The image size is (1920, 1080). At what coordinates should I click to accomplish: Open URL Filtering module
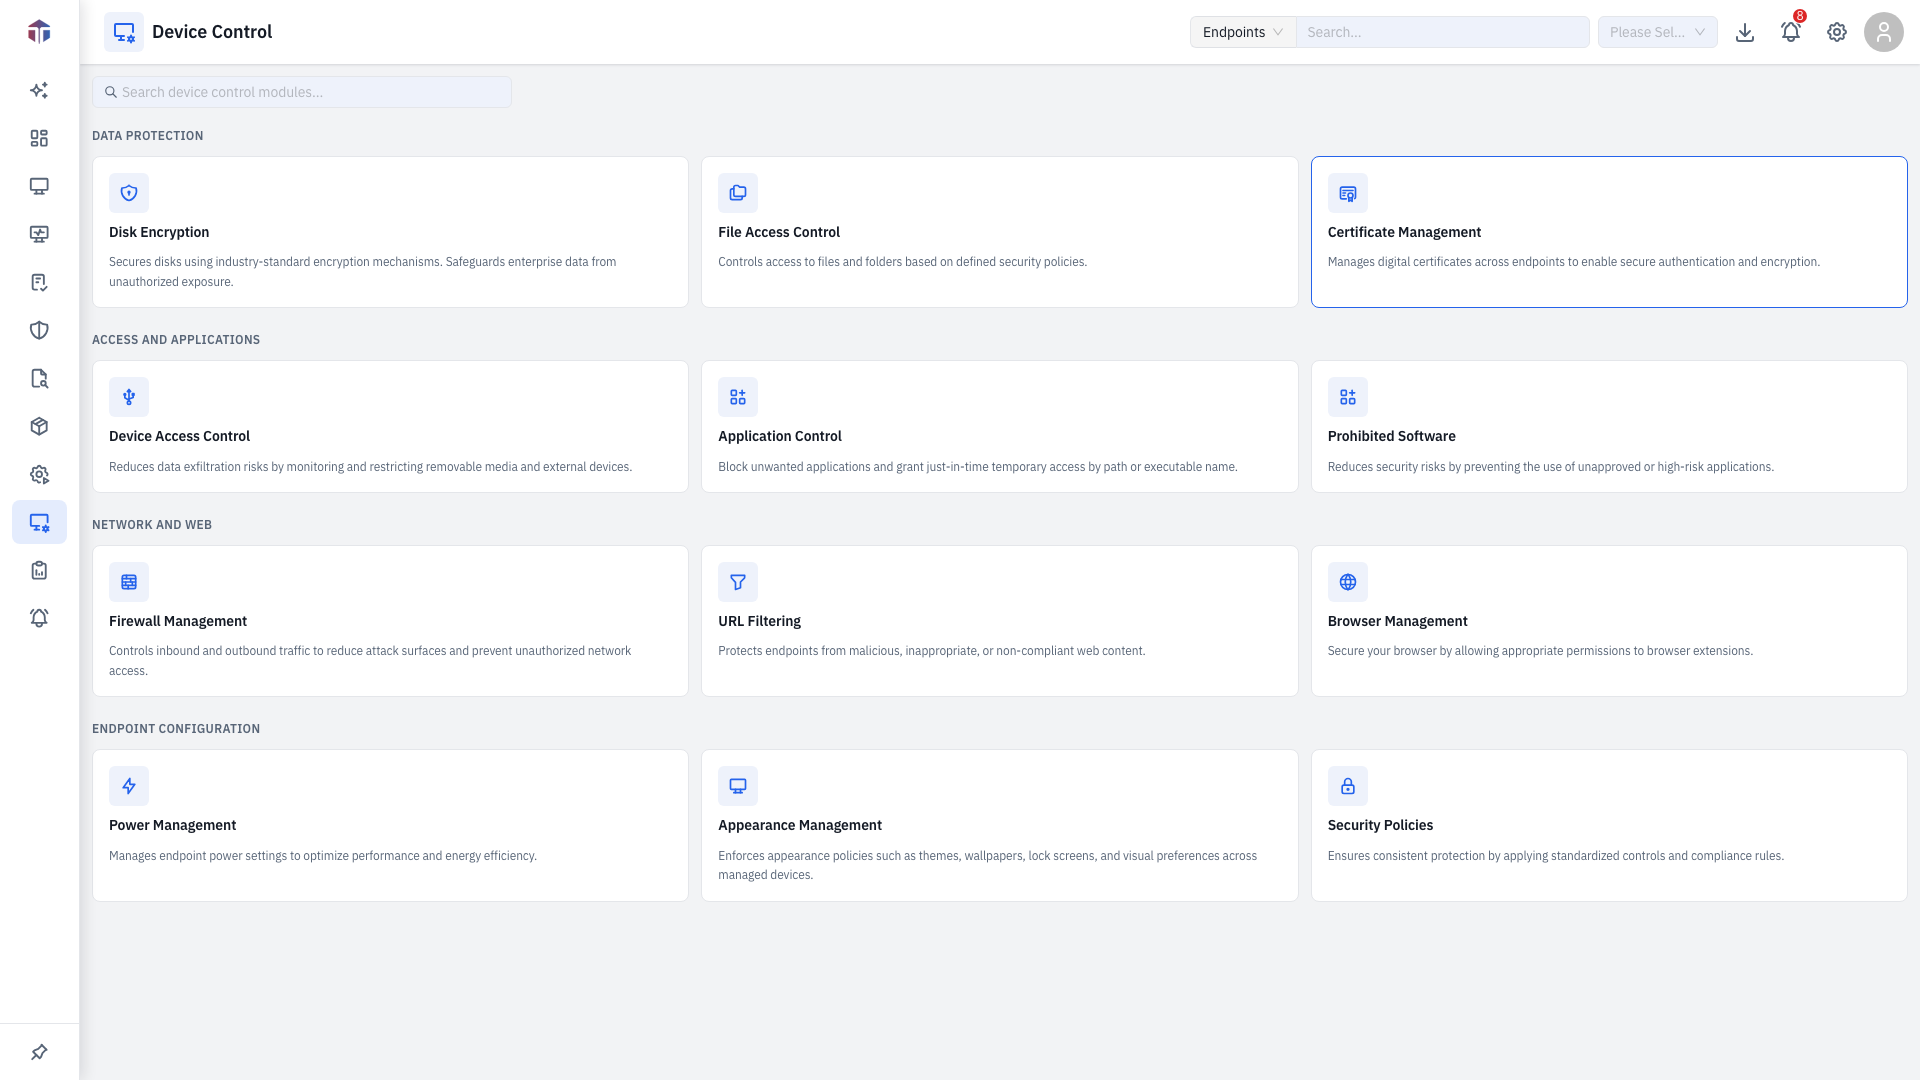point(1000,621)
